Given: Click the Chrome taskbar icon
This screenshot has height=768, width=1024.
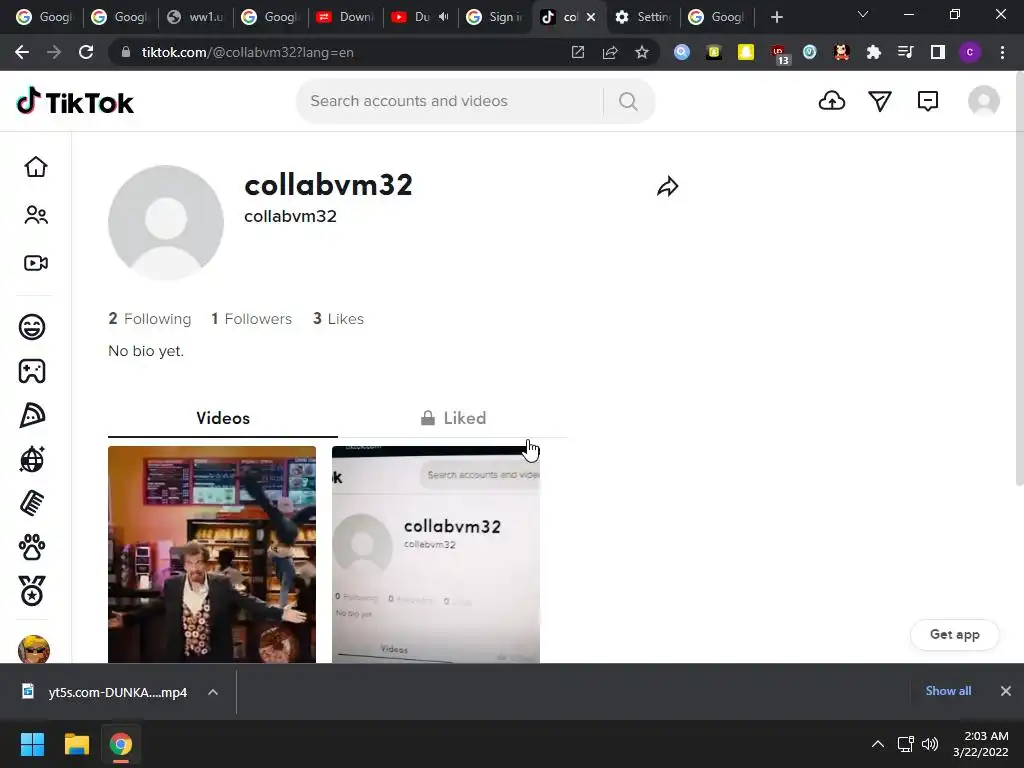Looking at the screenshot, I should [120, 744].
